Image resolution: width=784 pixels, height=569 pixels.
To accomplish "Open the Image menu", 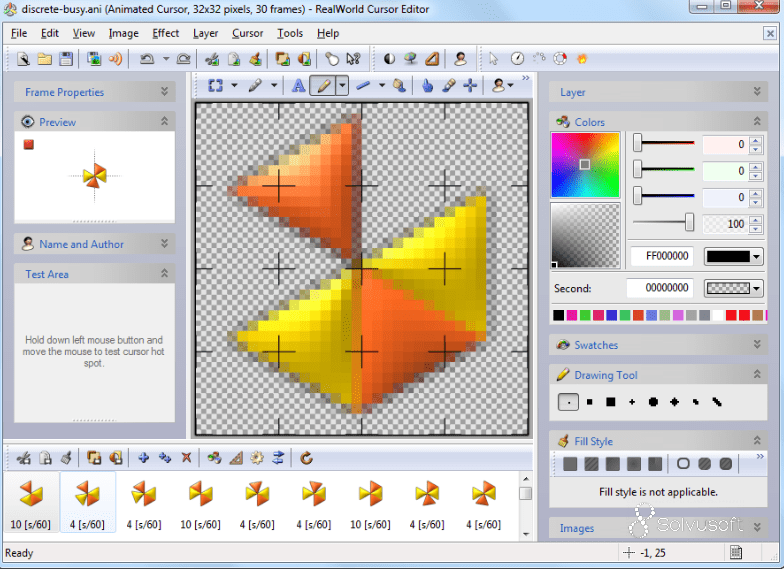I will 124,33.
